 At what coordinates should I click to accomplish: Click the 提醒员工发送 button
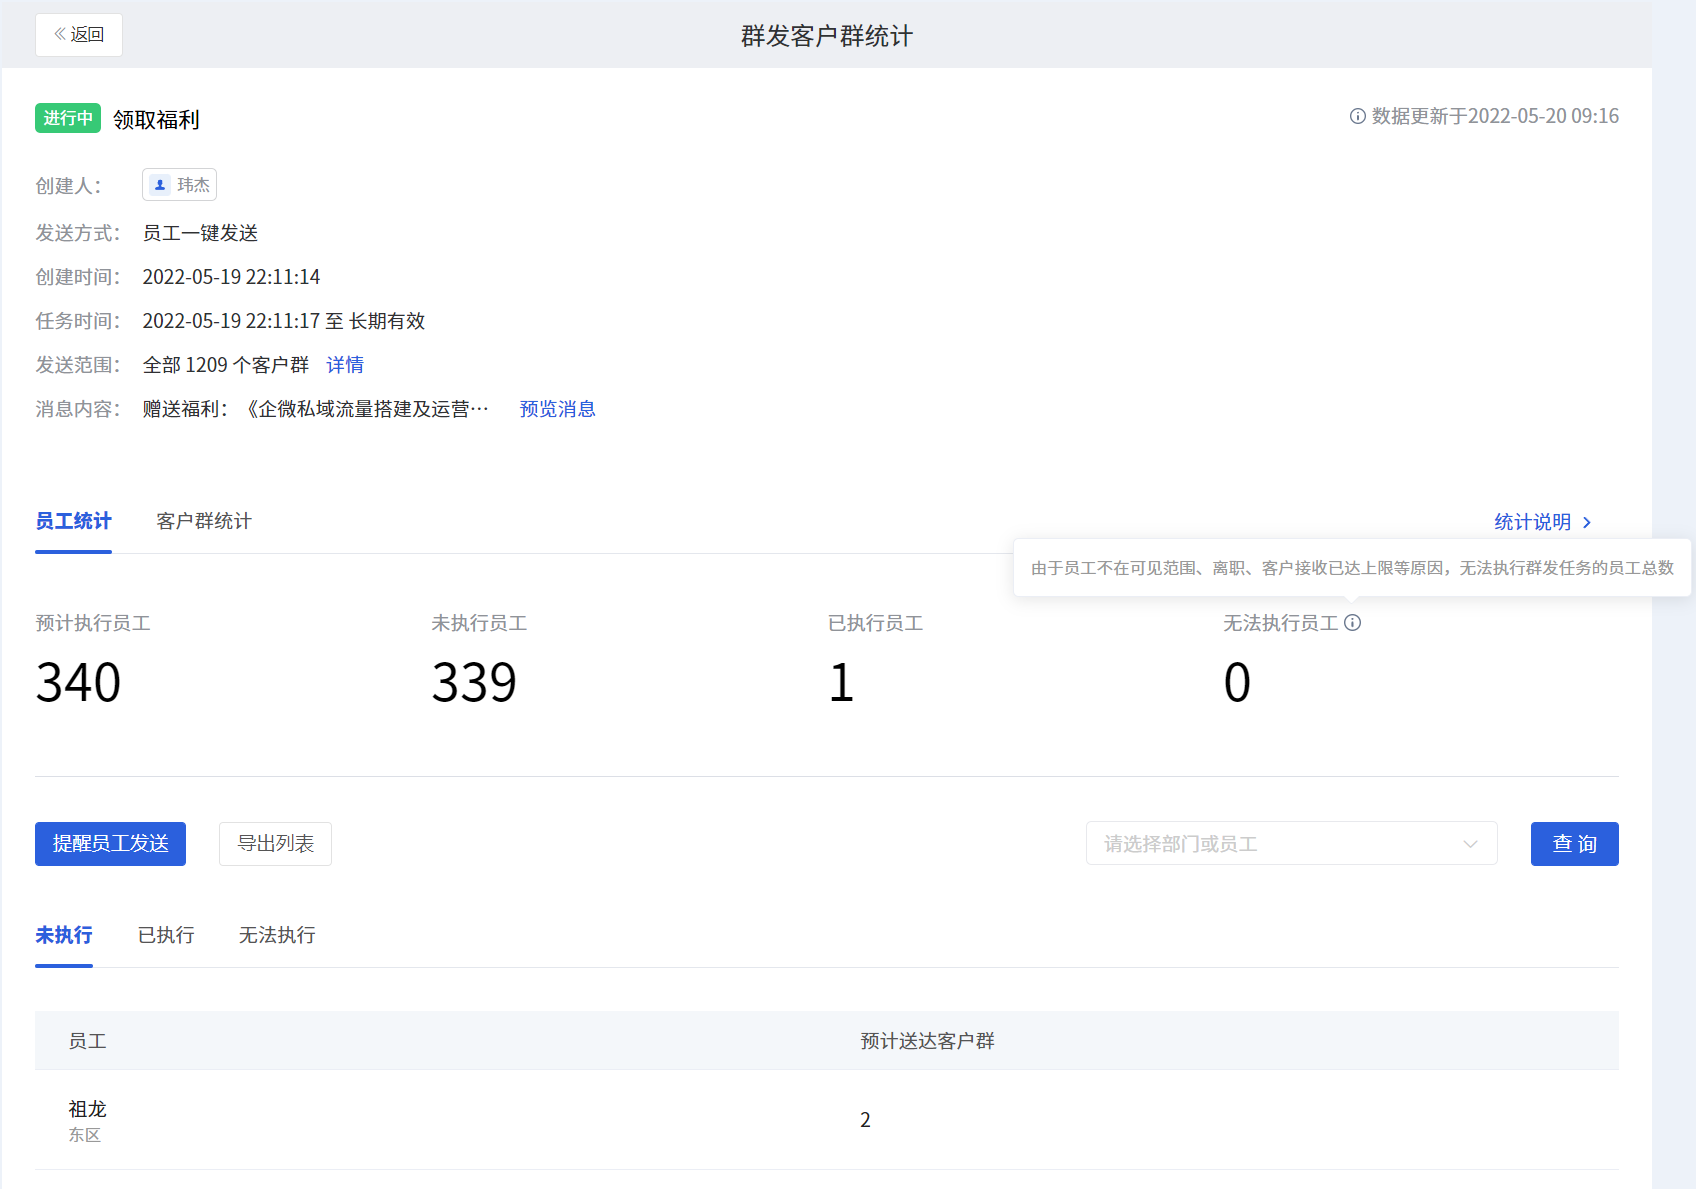pyautogui.click(x=110, y=844)
